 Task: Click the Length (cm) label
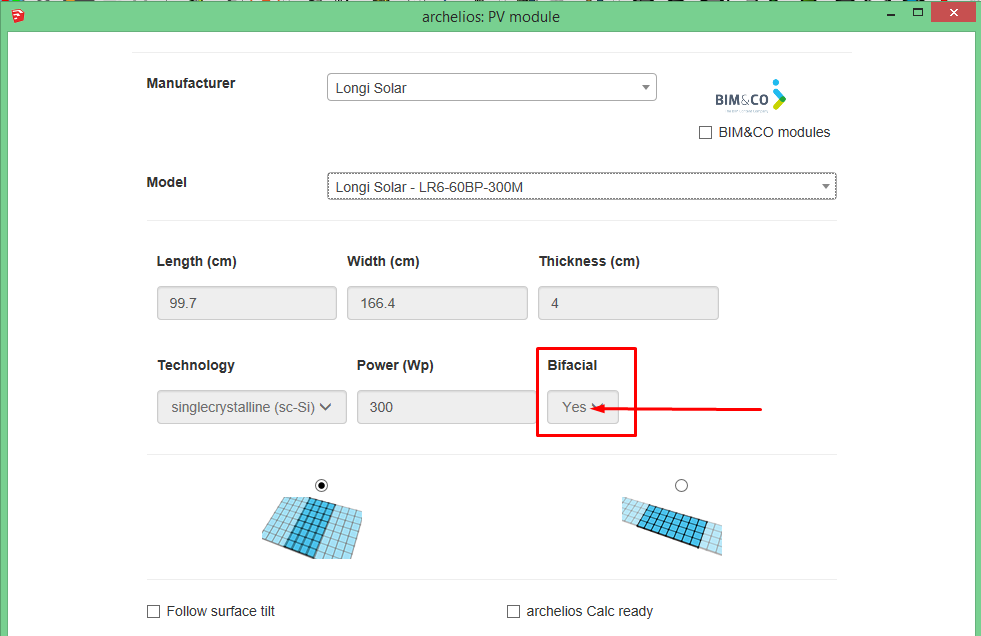[x=196, y=261]
